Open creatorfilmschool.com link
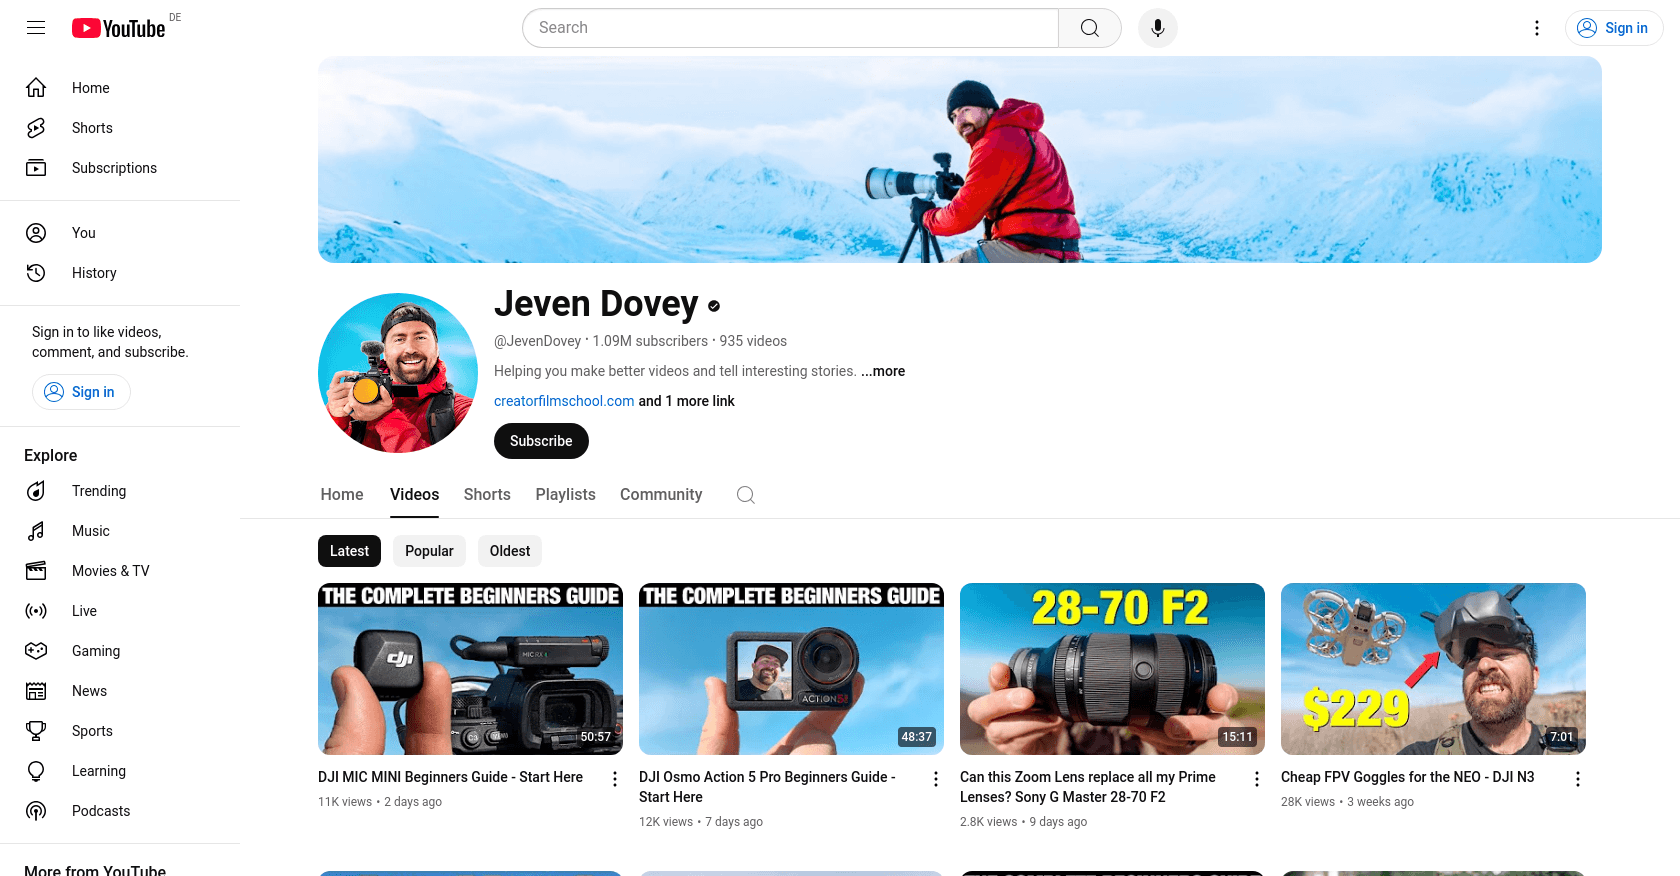 (x=564, y=401)
